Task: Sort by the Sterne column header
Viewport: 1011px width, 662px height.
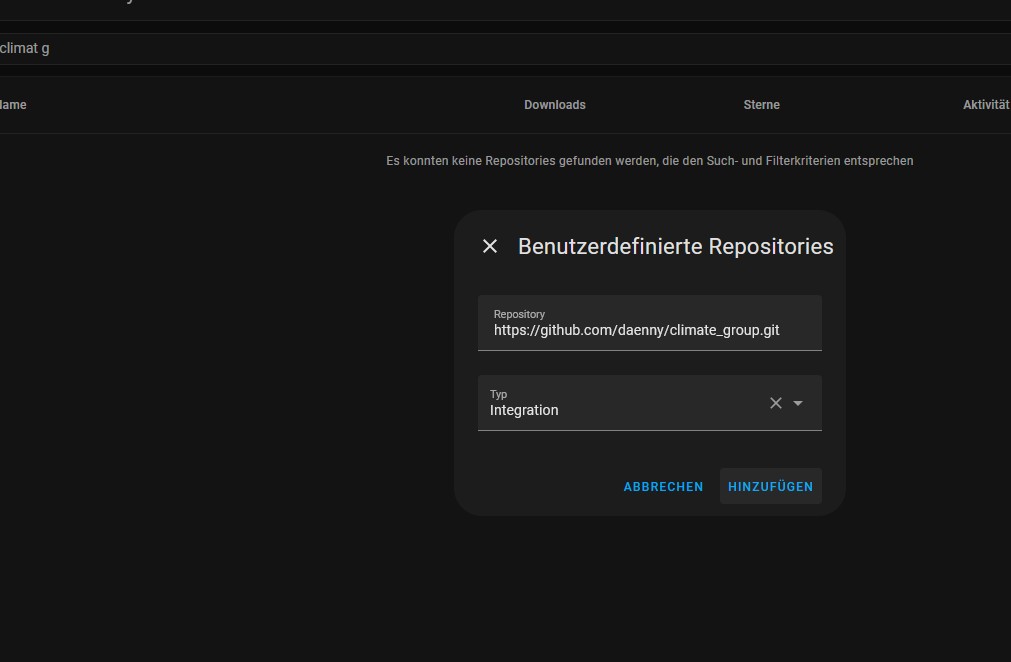Action: [x=761, y=104]
